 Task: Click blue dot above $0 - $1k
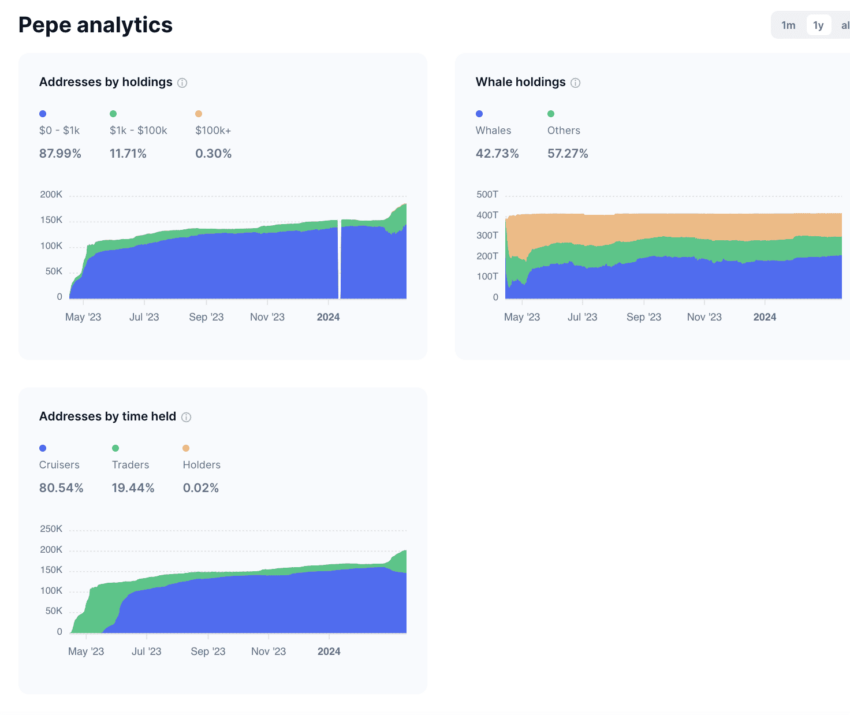pyautogui.click(x=43, y=114)
